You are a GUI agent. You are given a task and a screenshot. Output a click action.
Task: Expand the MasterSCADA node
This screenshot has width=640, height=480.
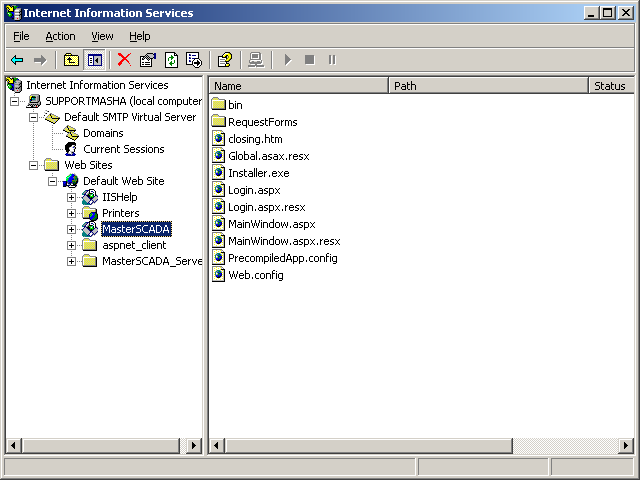pyautogui.click(x=71, y=229)
